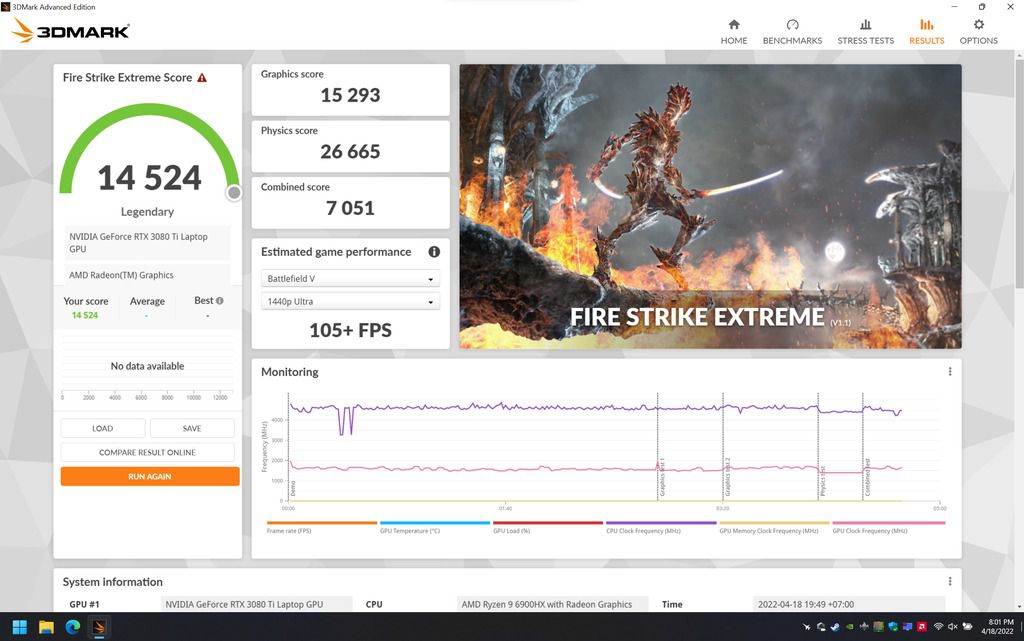Image resolution: width=1024 pixels, height=641 pixels.
Task: Click the 3DMark taskbar icon
Action: (x=99, y=627)
